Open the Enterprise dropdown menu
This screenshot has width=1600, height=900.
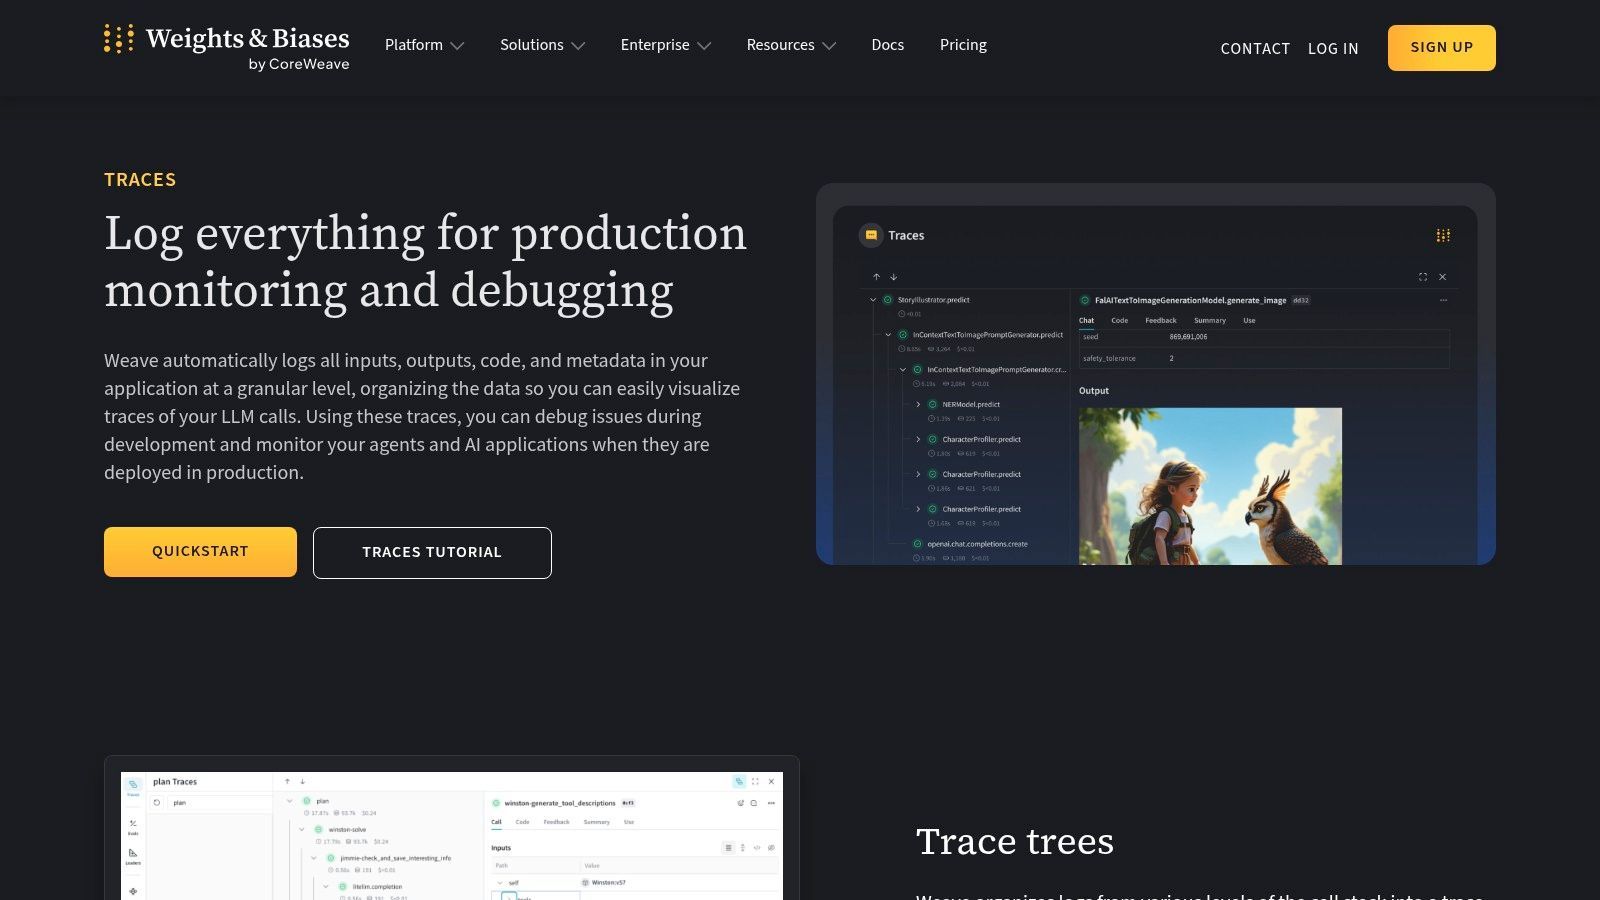click(x=666, y=45)
